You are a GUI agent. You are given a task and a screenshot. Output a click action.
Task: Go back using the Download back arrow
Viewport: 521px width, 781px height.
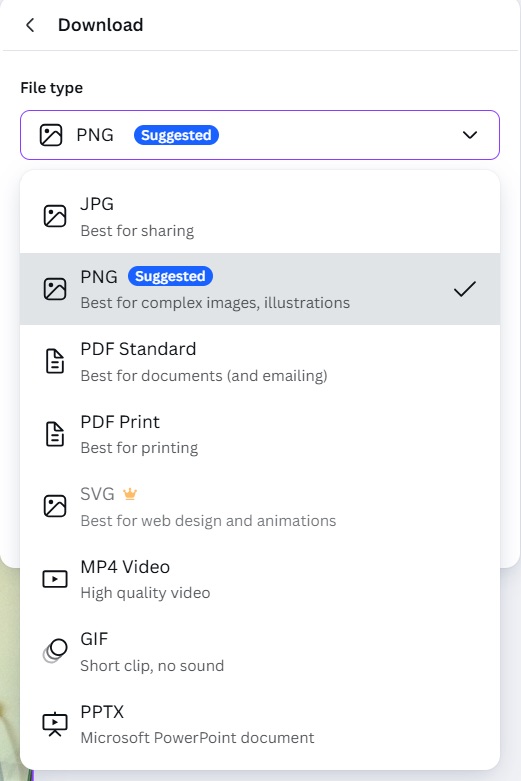coord(30,25)
